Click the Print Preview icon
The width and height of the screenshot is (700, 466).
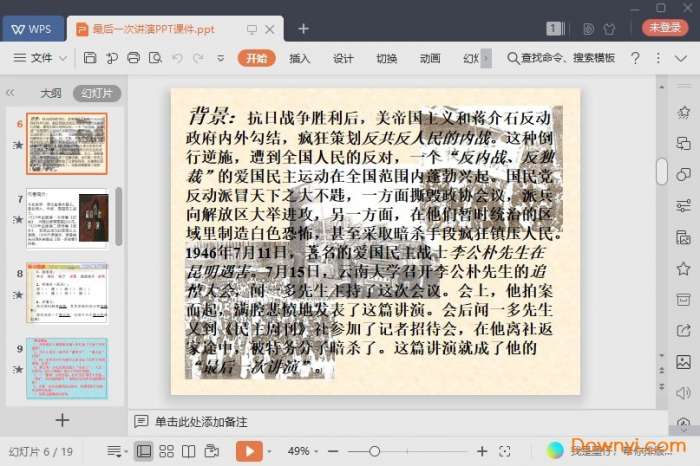pos(155,58)
